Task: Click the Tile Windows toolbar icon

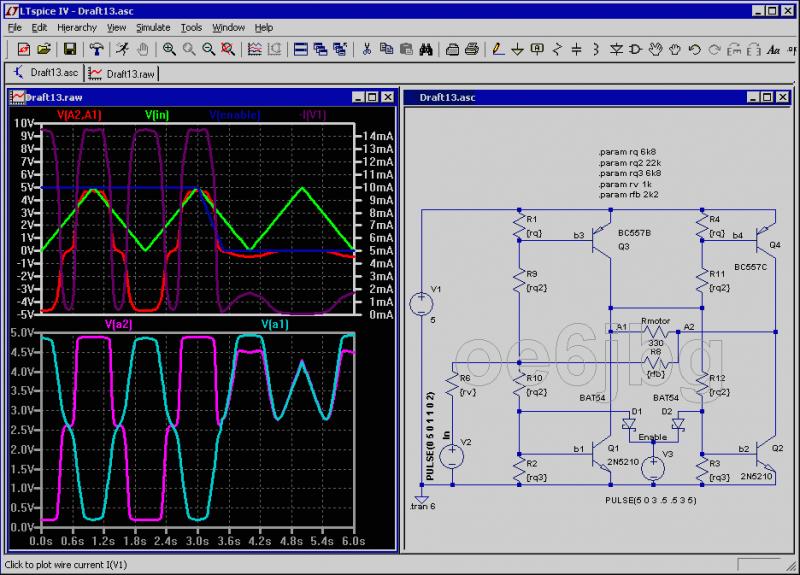Action: click(x=301, y=48)
